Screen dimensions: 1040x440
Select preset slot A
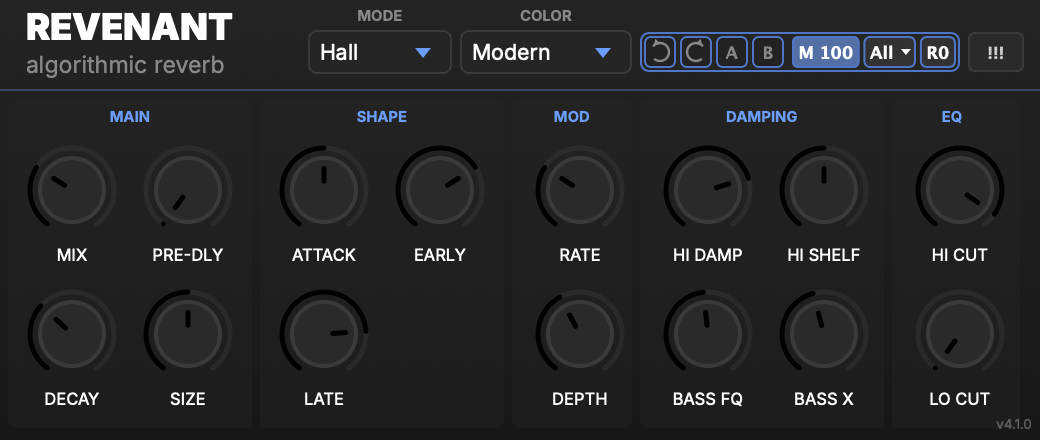[x=732, y=52]
